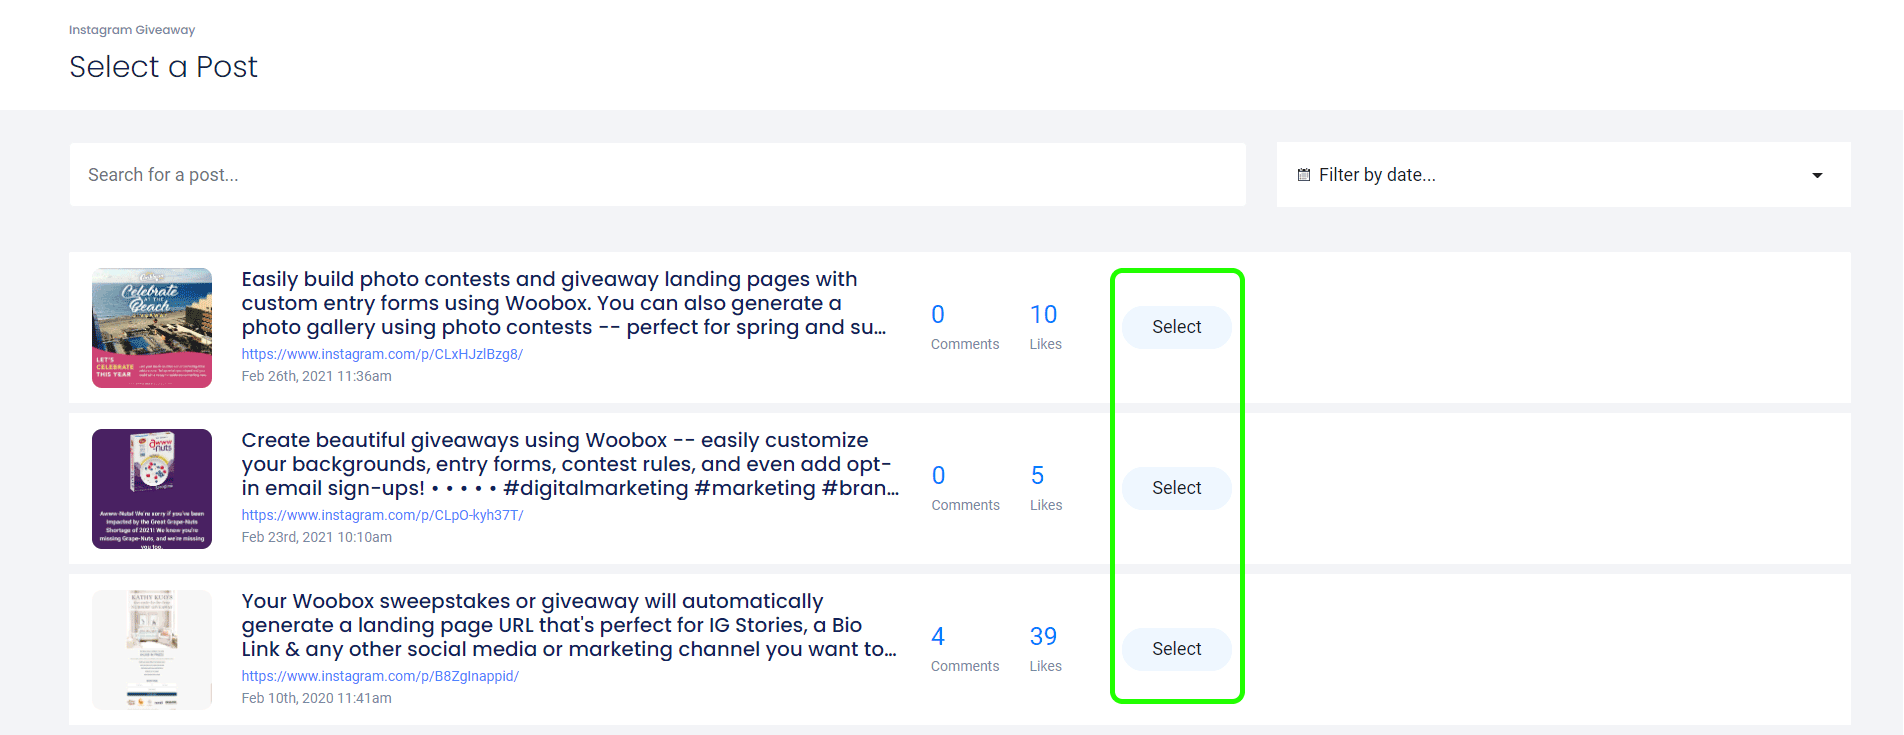Open the instagram.com/p/CLpO-kyh37T/ link
The height and width of the screenshot is (735, 1904).
click(x=382, y=515)
